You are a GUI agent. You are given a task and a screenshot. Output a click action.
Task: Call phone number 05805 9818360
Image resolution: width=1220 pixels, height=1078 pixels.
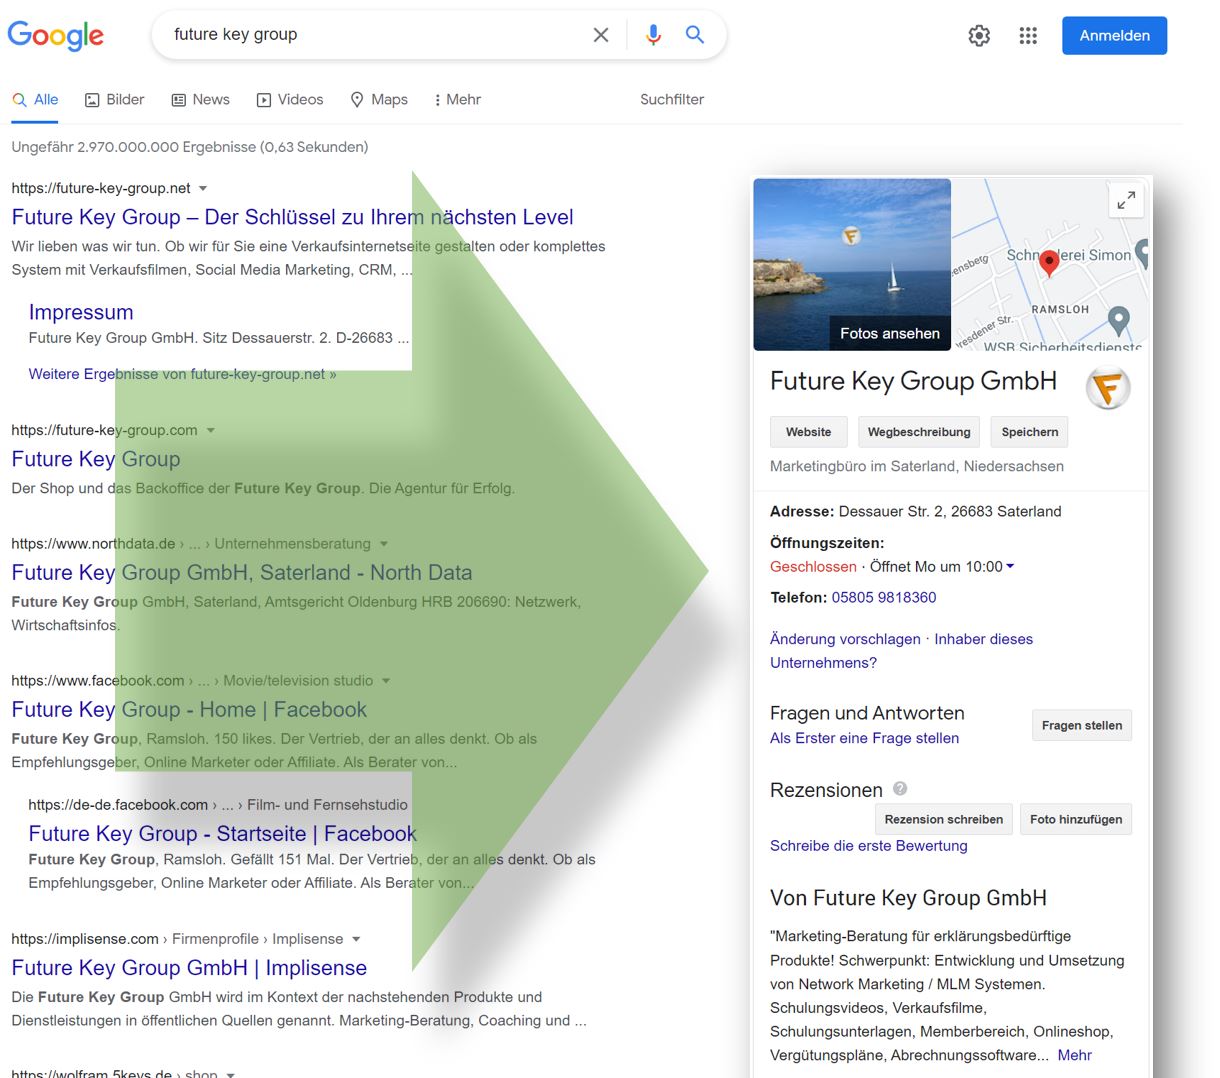tap(884, 597)
